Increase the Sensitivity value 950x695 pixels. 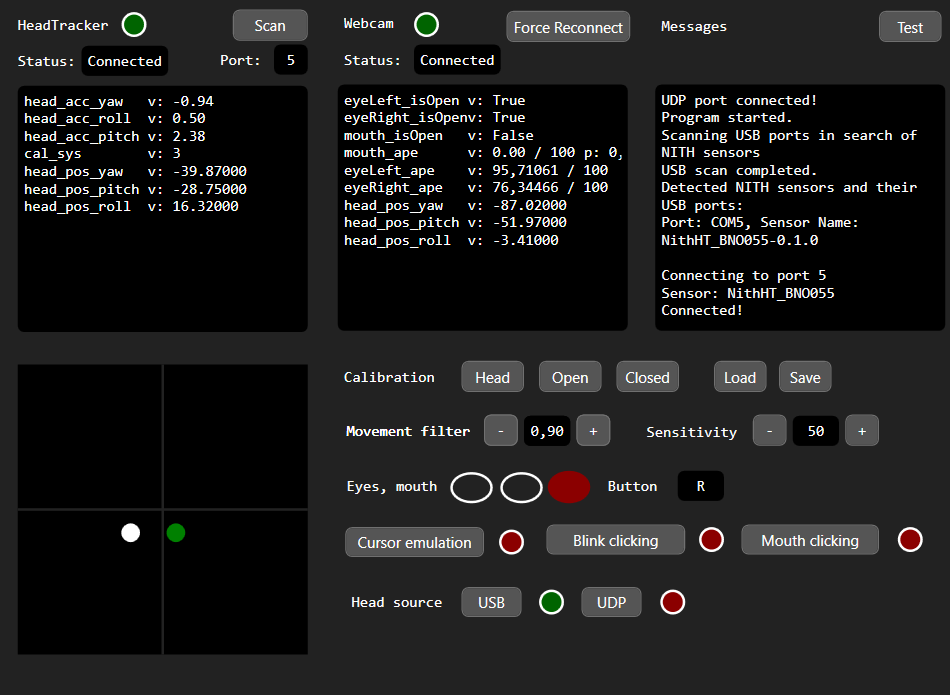pos(862,431)
